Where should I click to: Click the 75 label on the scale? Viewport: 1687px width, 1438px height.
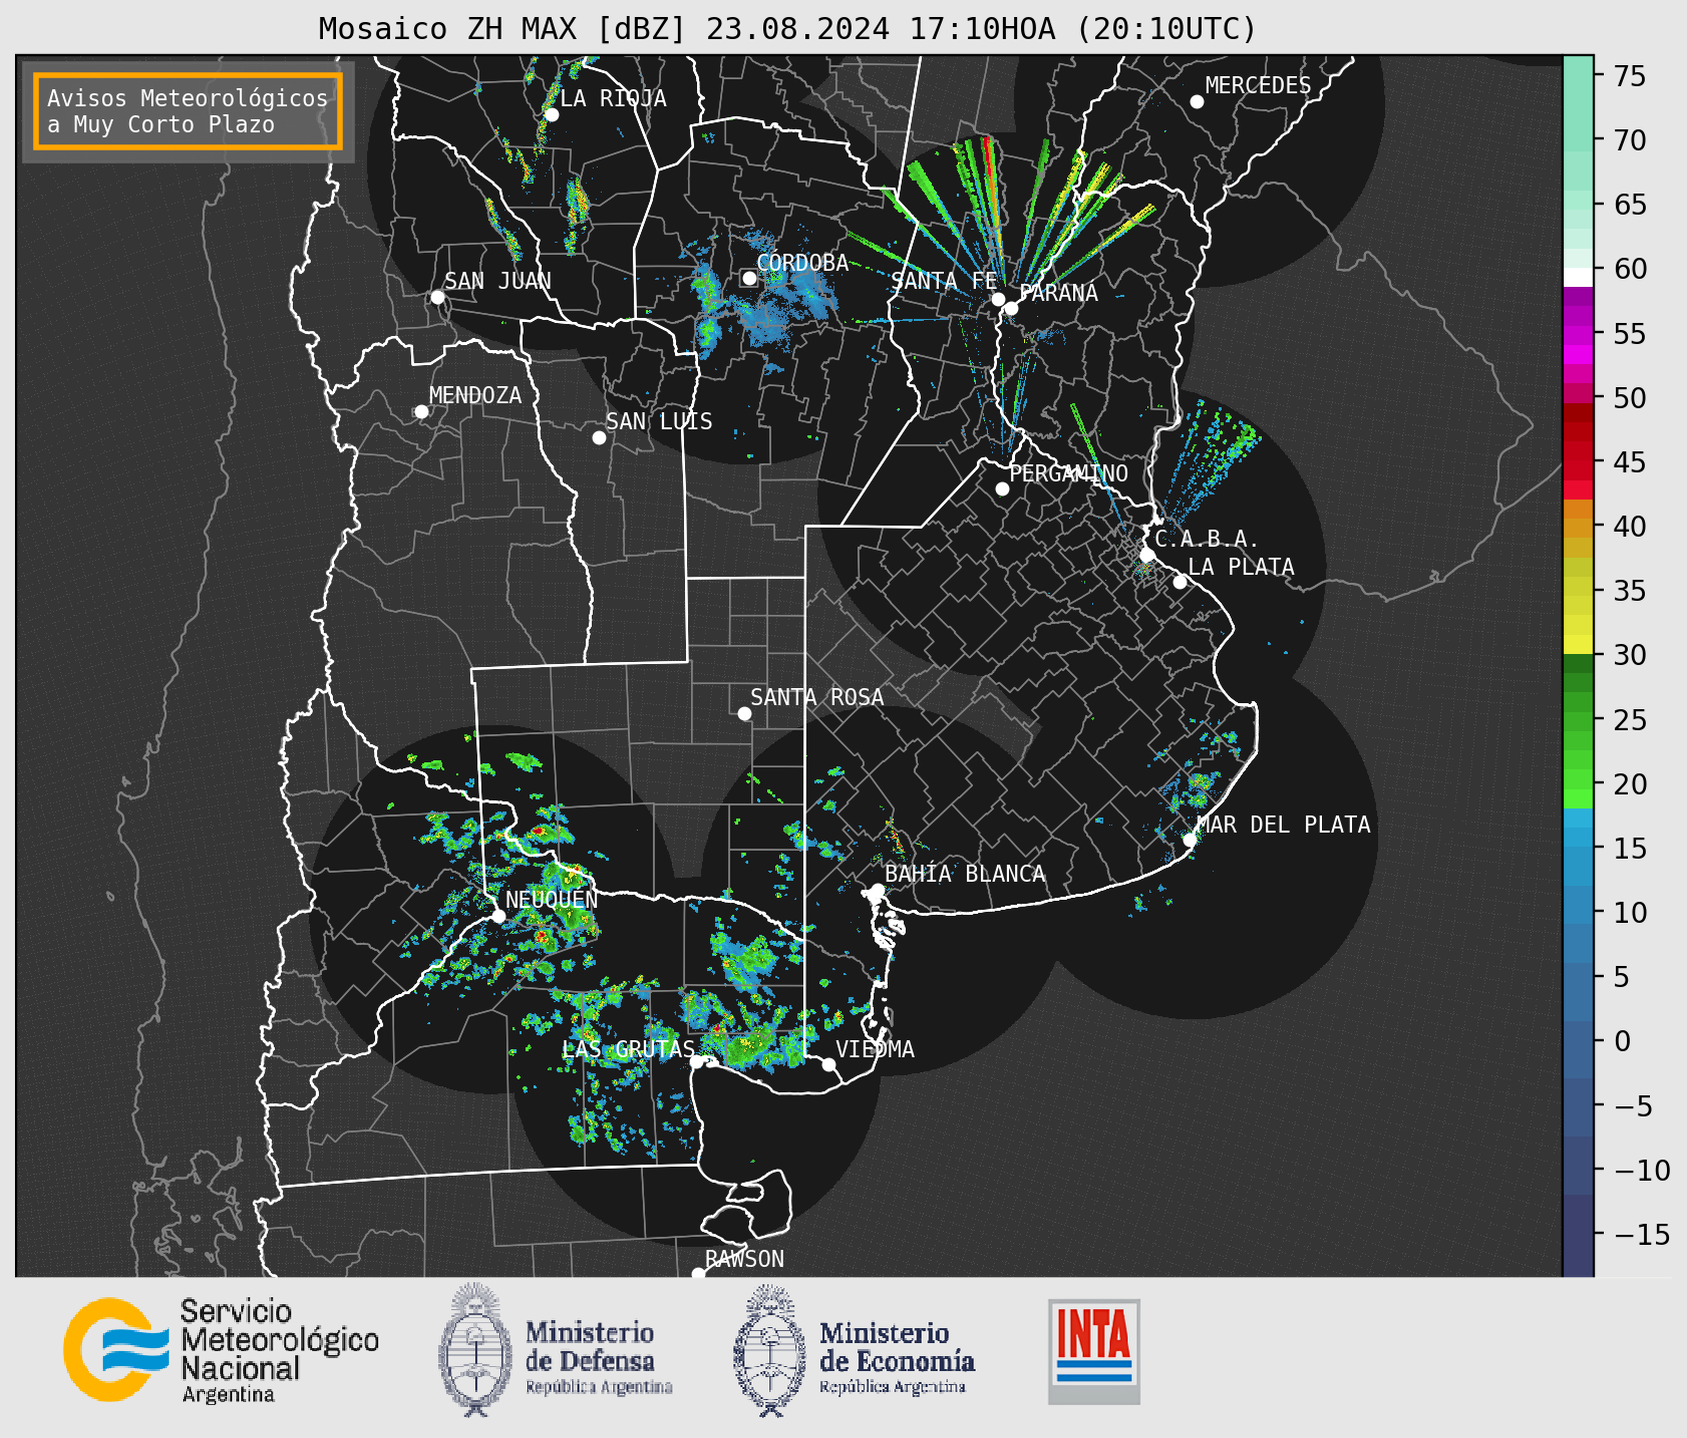tap(1630, 76)
